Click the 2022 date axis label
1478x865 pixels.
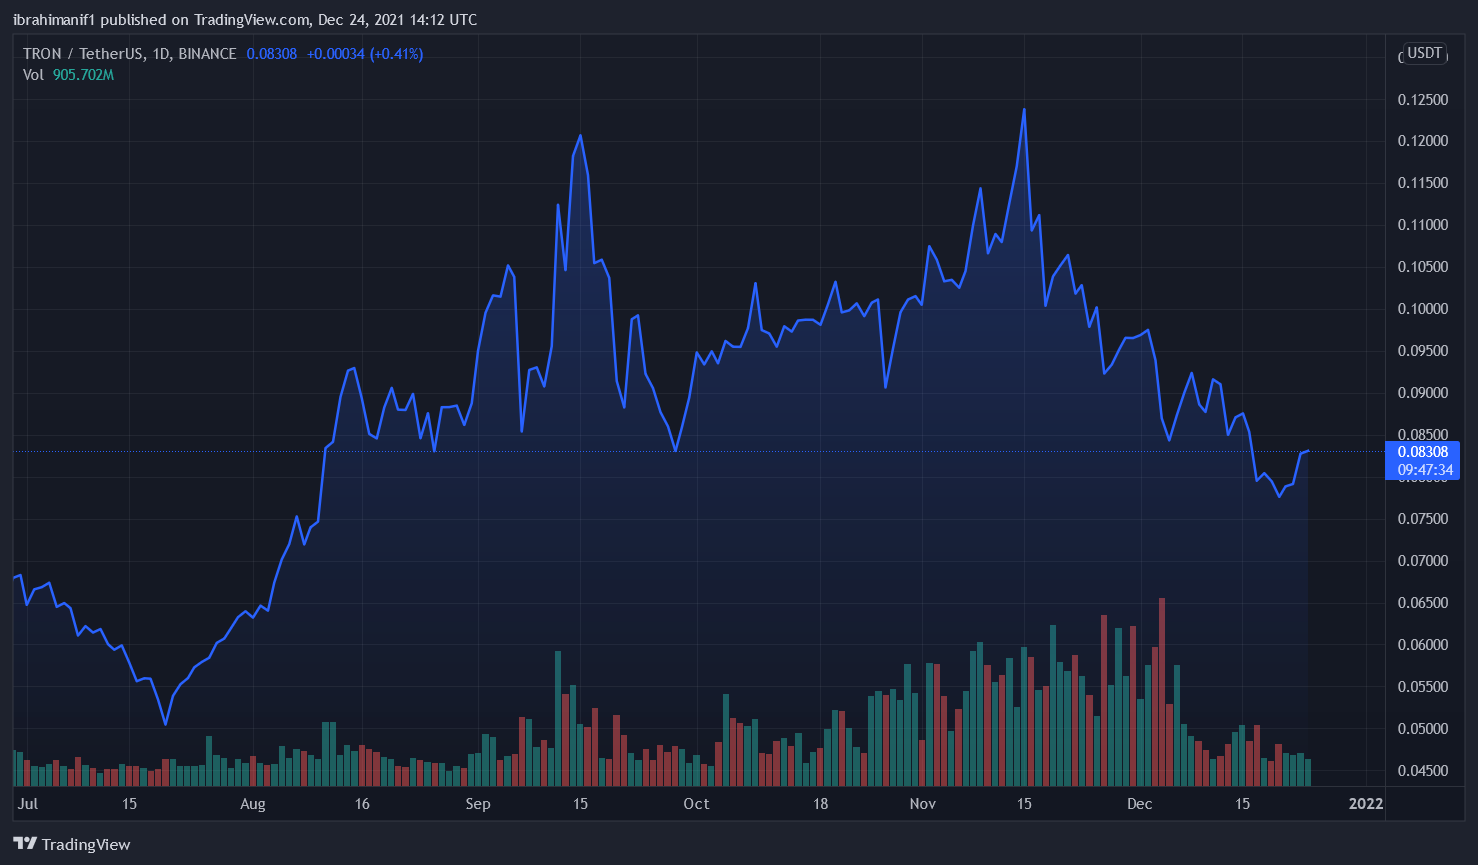(1366, 804)
